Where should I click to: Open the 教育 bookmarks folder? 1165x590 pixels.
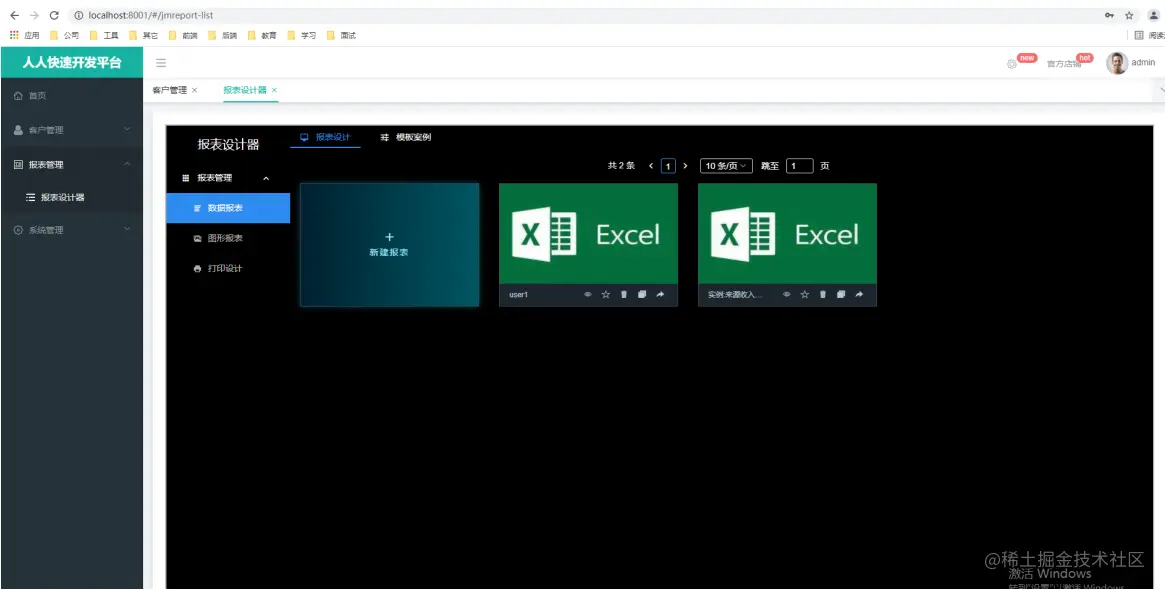pos(262,35)
